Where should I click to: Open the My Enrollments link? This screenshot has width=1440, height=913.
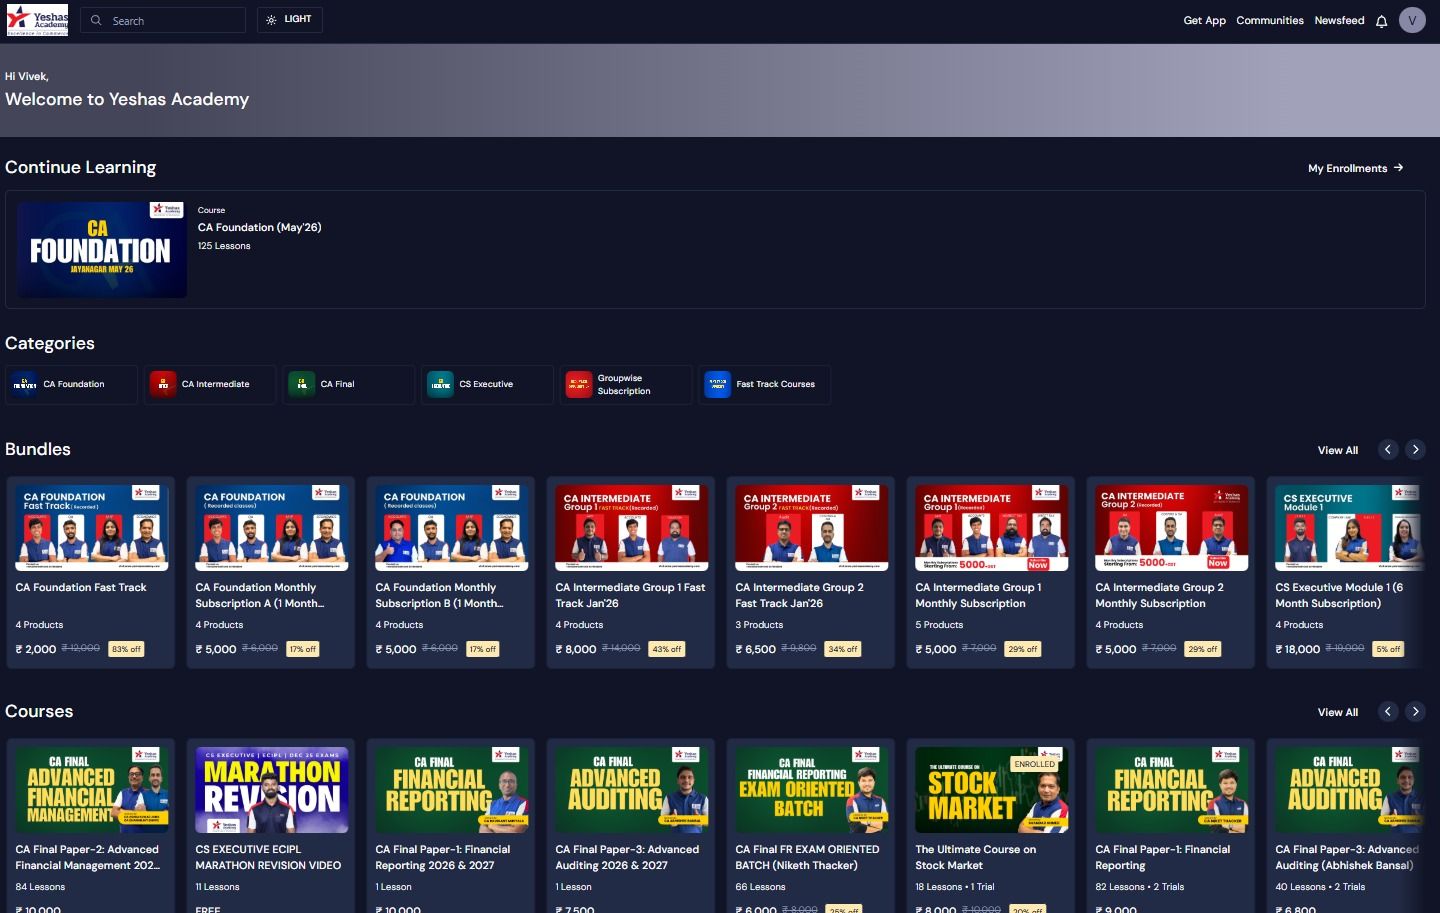(1355, 168)
